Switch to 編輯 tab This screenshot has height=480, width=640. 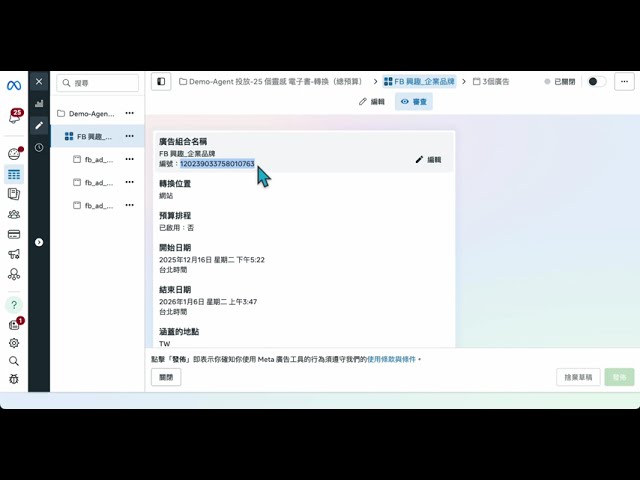372,102
